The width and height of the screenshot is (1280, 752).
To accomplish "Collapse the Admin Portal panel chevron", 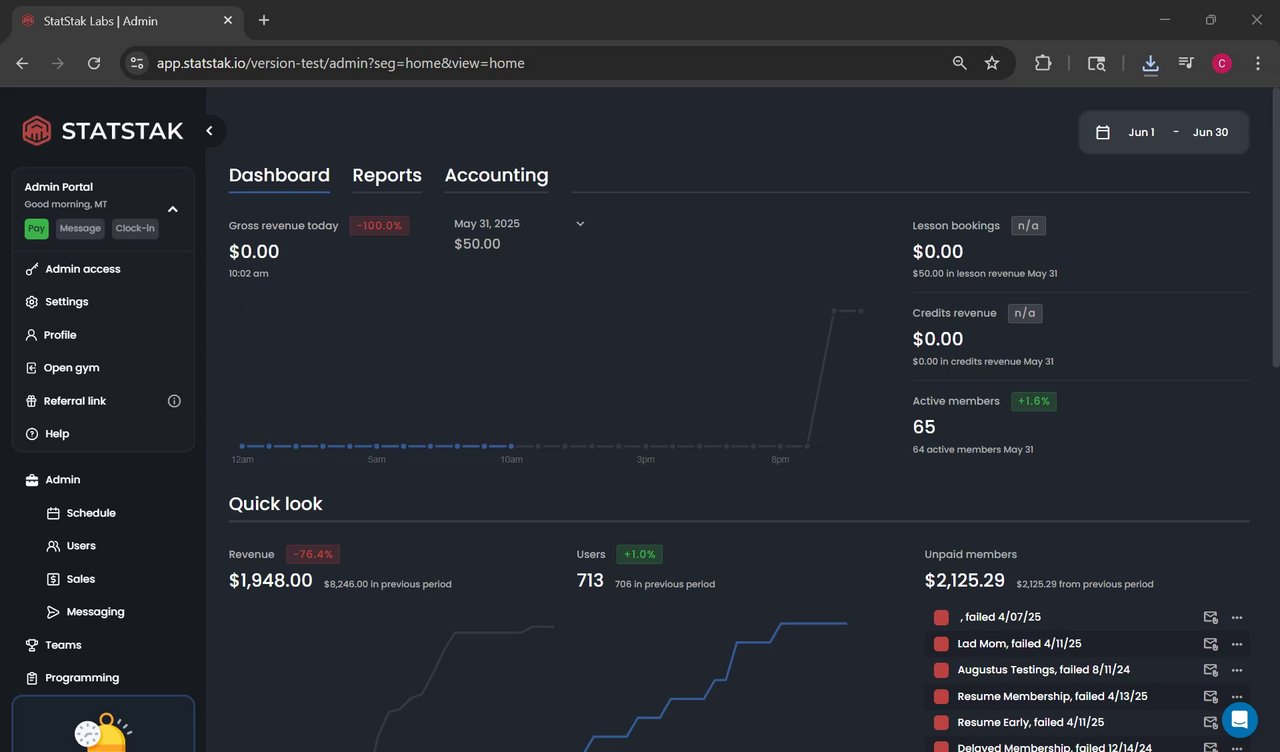I will (x=173, y=209).
